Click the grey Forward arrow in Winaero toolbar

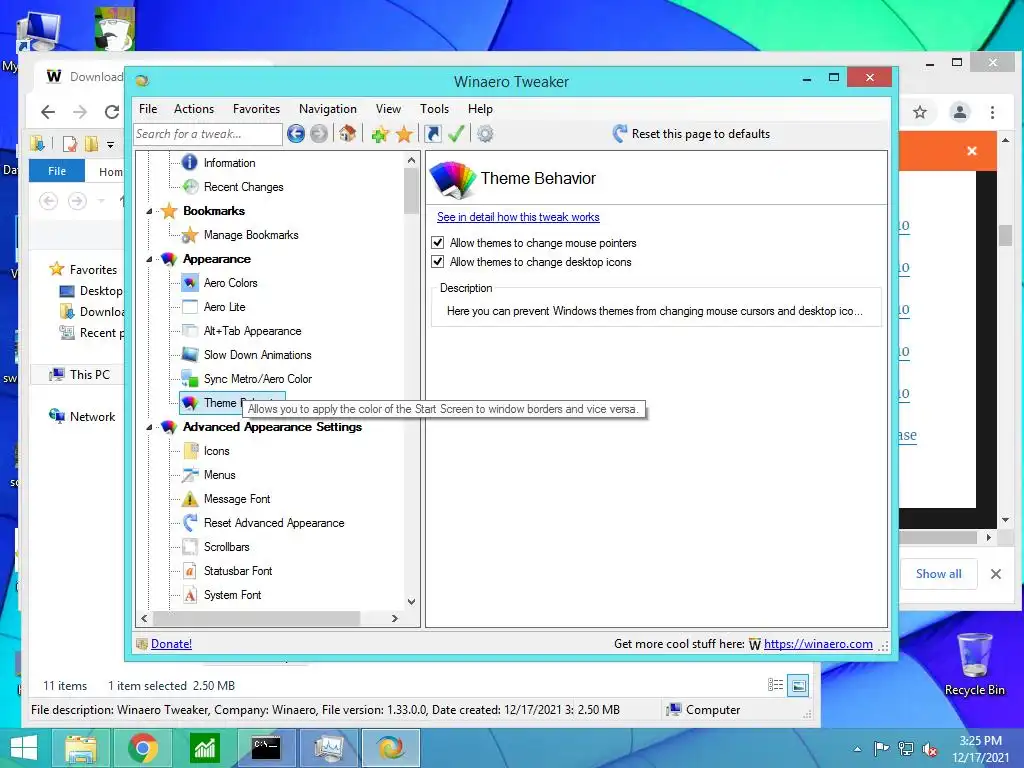319,134
